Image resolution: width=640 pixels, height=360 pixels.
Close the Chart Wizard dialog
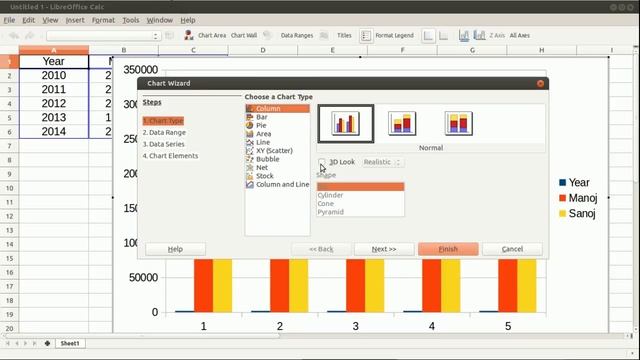pyautogui.click(x=540, y=84)
